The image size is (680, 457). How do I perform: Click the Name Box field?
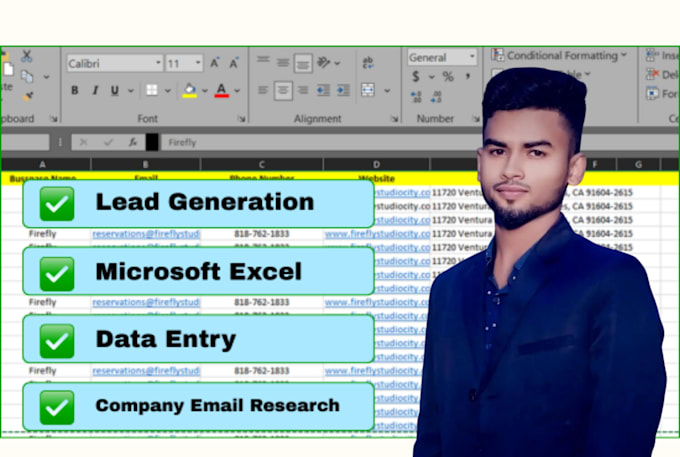pyautogui.click(x=24, y=142)
